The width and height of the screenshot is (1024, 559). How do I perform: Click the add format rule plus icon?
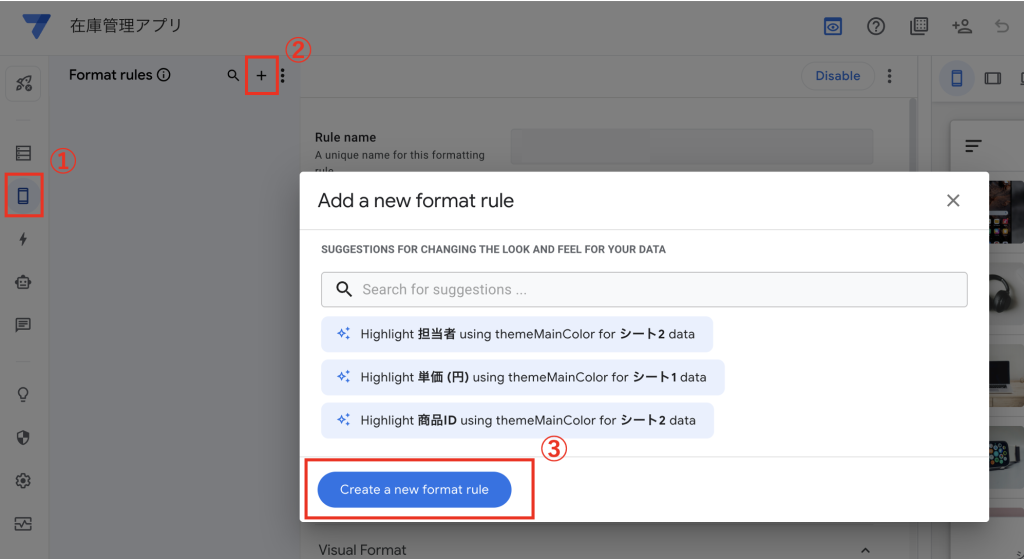coord(261,76)
